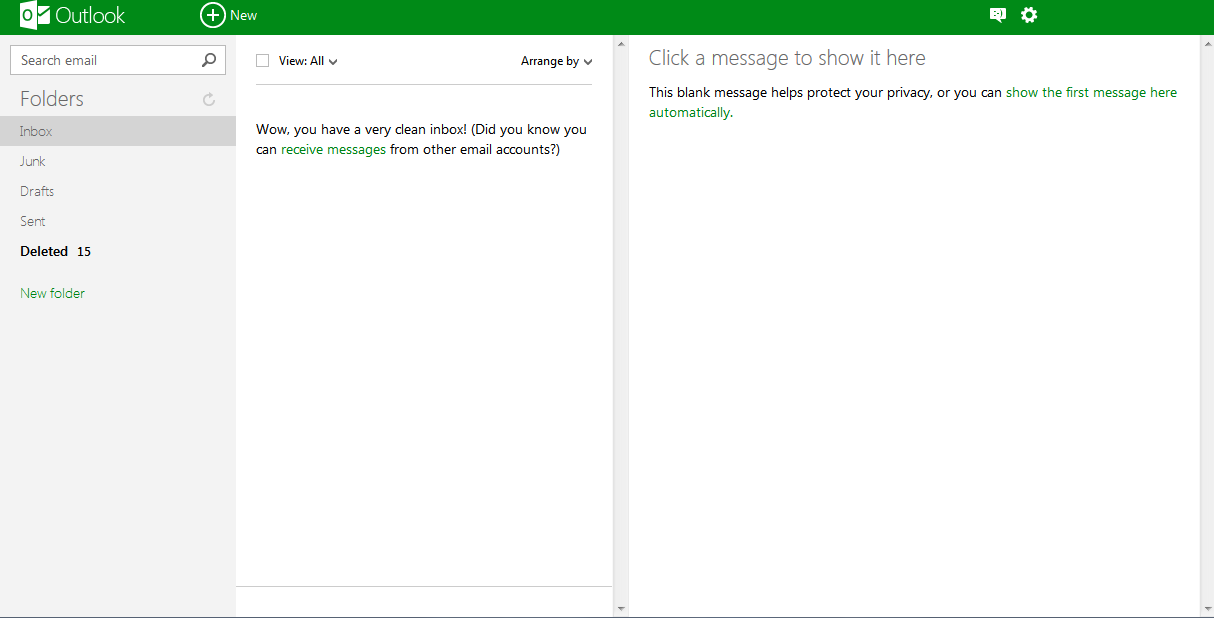The height and width of the screenshot is (618, 1214).
Task: Click the search magnifier icon
Action: (207, 60)
